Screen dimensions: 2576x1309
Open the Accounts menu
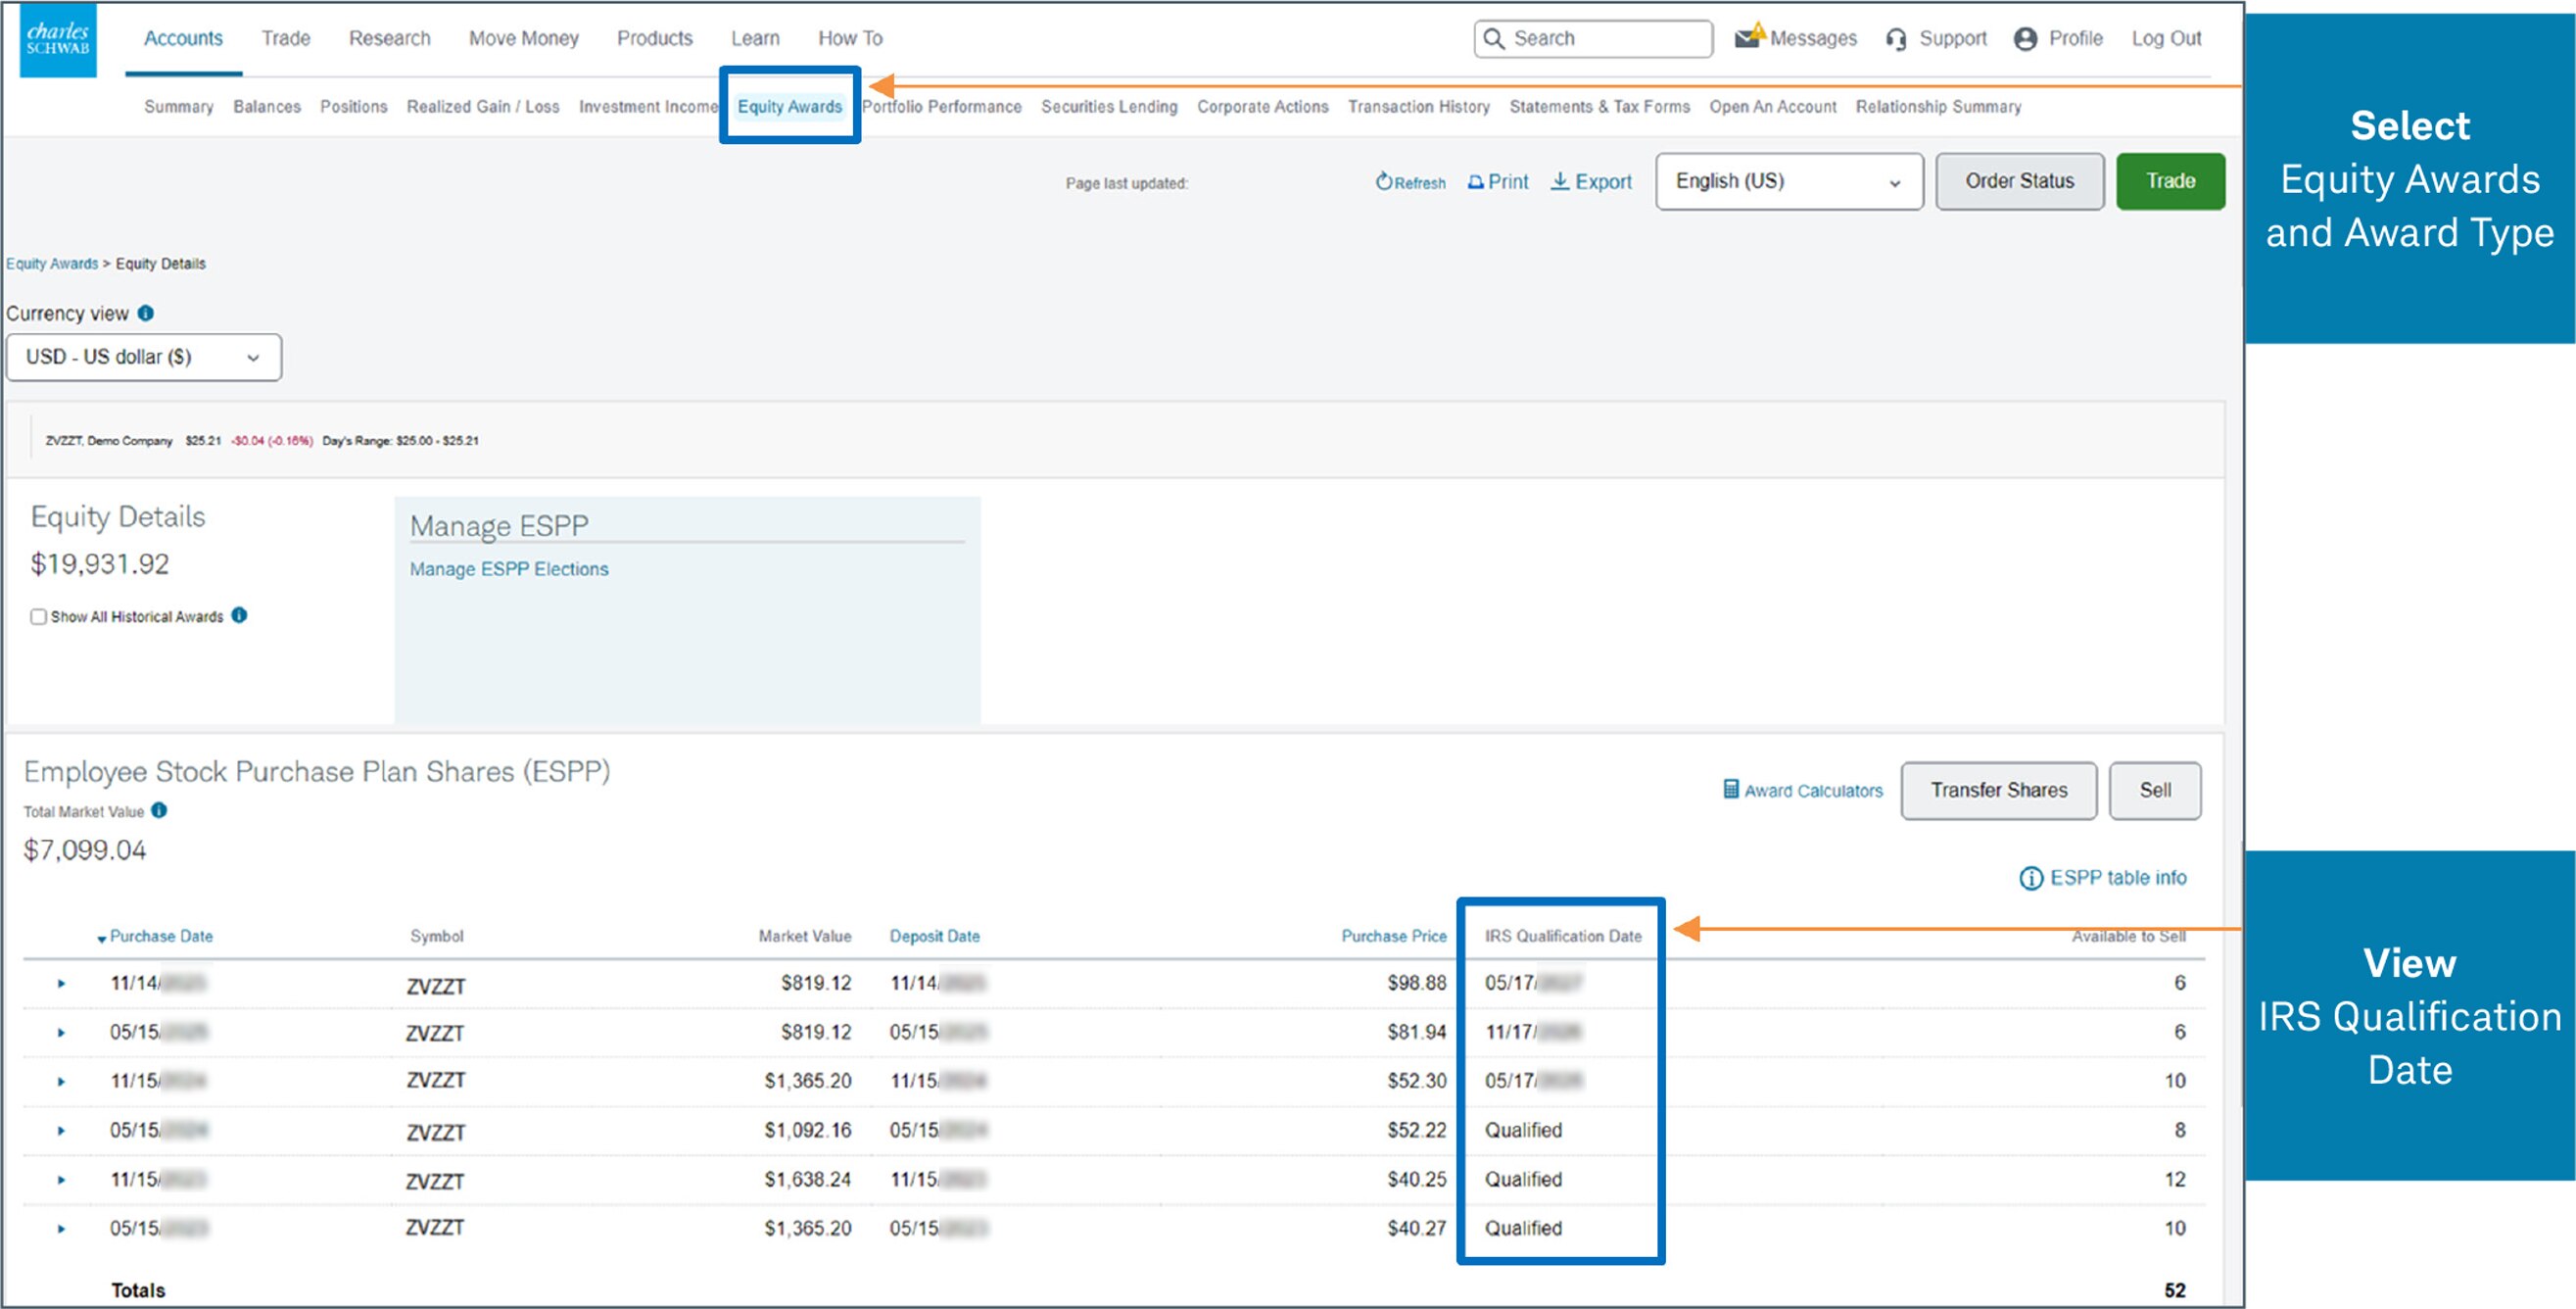(x=183, y=38)
